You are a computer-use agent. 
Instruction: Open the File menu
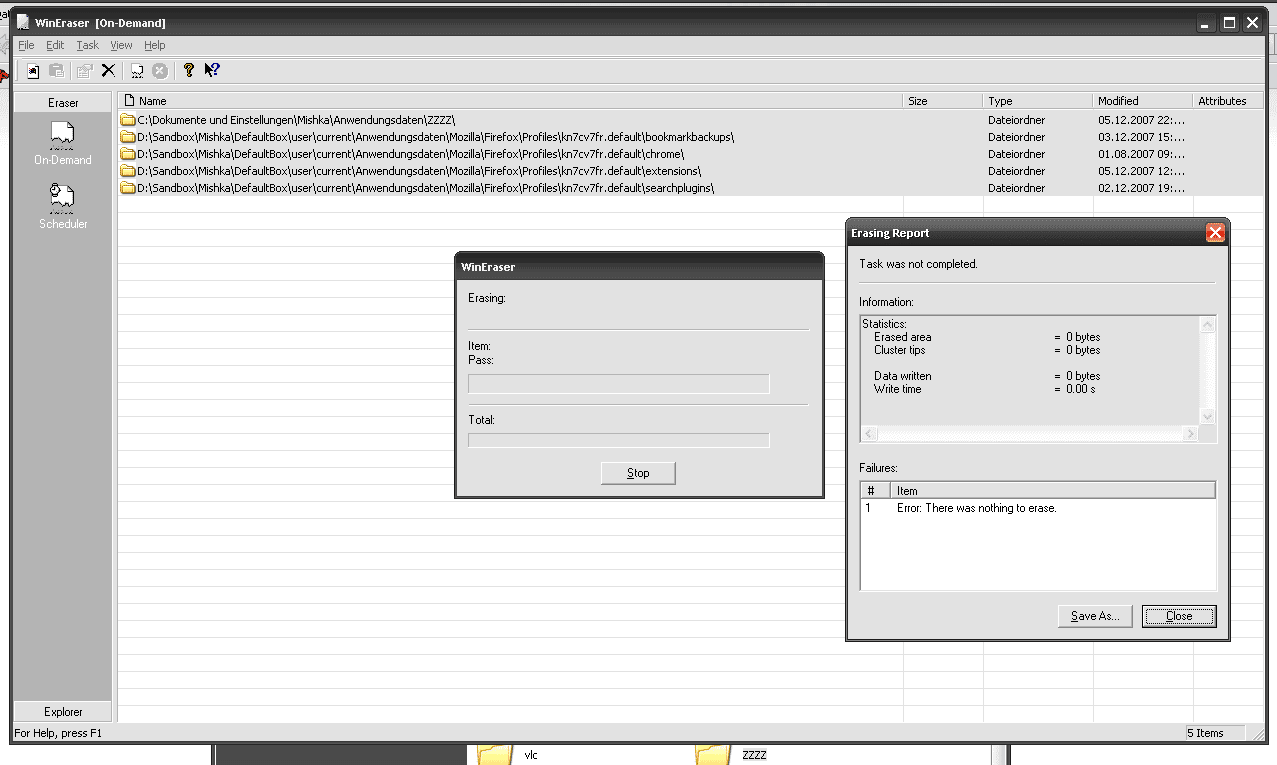26,45
